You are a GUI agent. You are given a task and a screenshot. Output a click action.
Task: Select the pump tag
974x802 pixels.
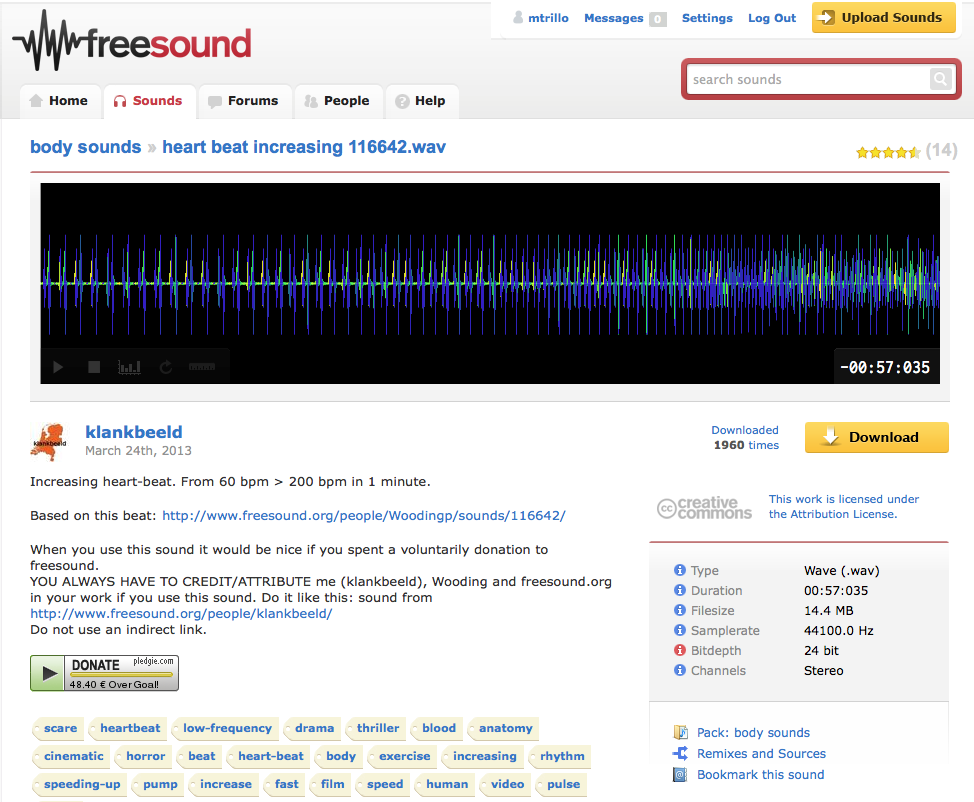tap(158, 784)
